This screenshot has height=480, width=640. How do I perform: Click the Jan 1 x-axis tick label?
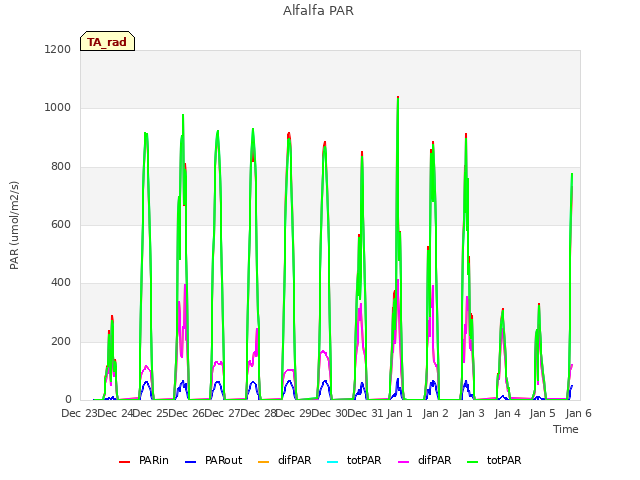click(400, 413)
